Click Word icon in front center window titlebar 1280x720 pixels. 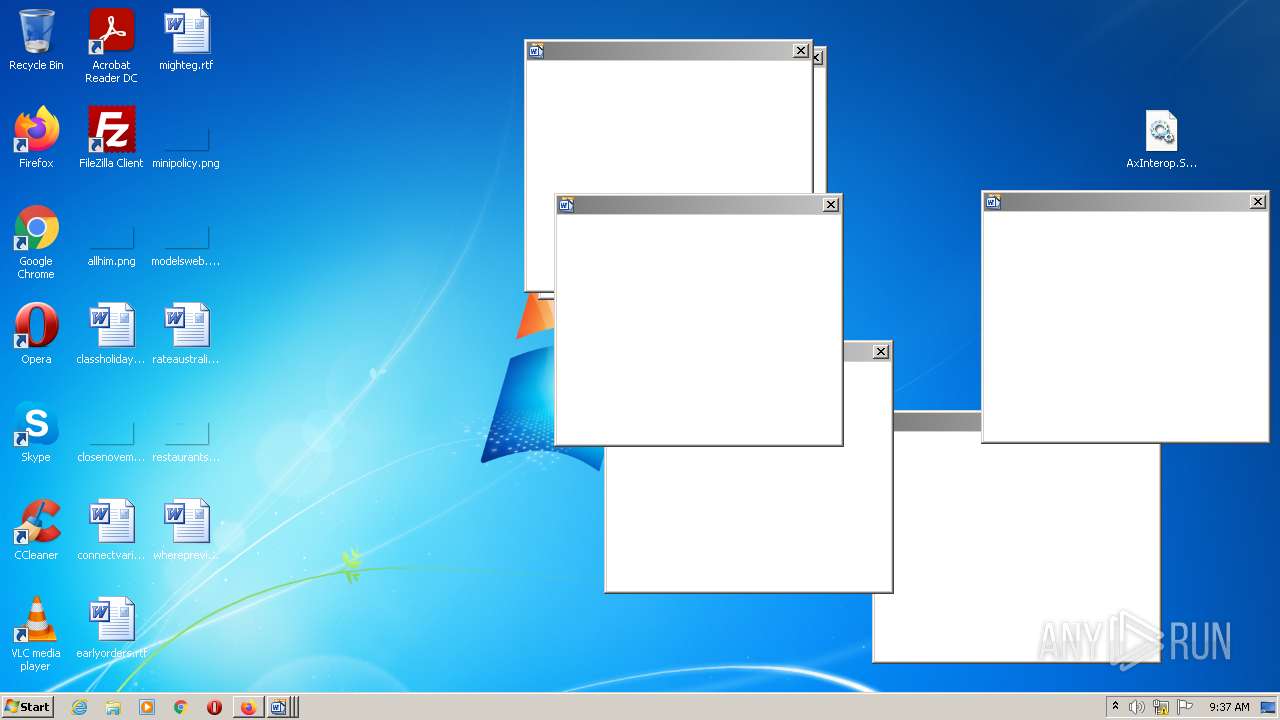pyautogui.click(x=566, y=205)
